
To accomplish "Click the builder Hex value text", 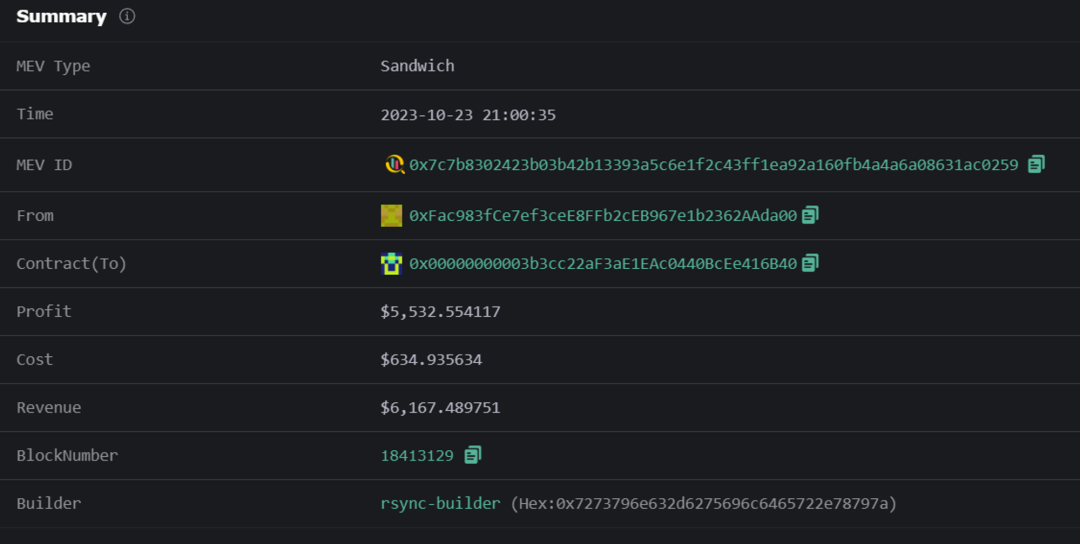I will click(x=703, y=504).
